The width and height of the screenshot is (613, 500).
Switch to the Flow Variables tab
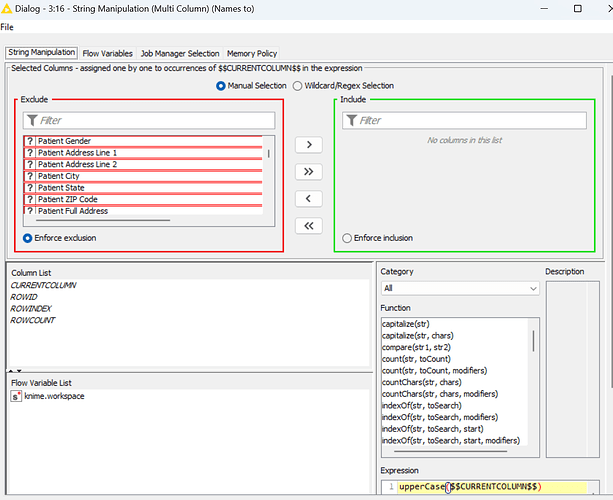(x=108, y=53)
